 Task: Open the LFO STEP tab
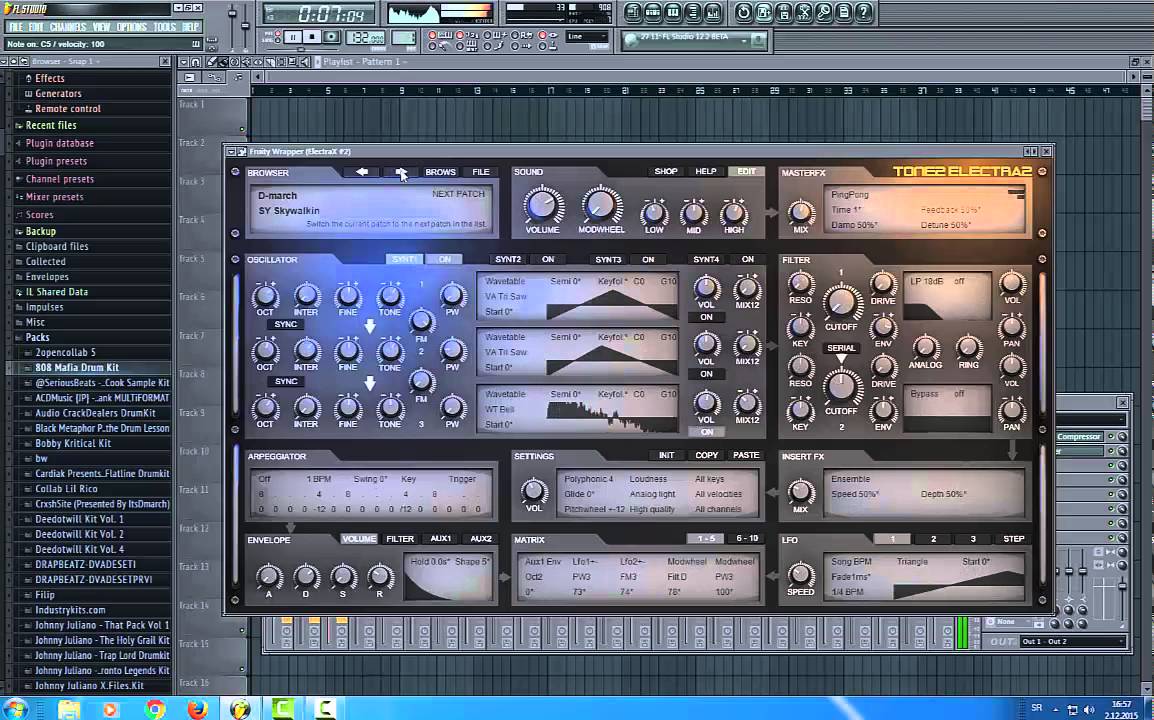tap(1013, 539)
